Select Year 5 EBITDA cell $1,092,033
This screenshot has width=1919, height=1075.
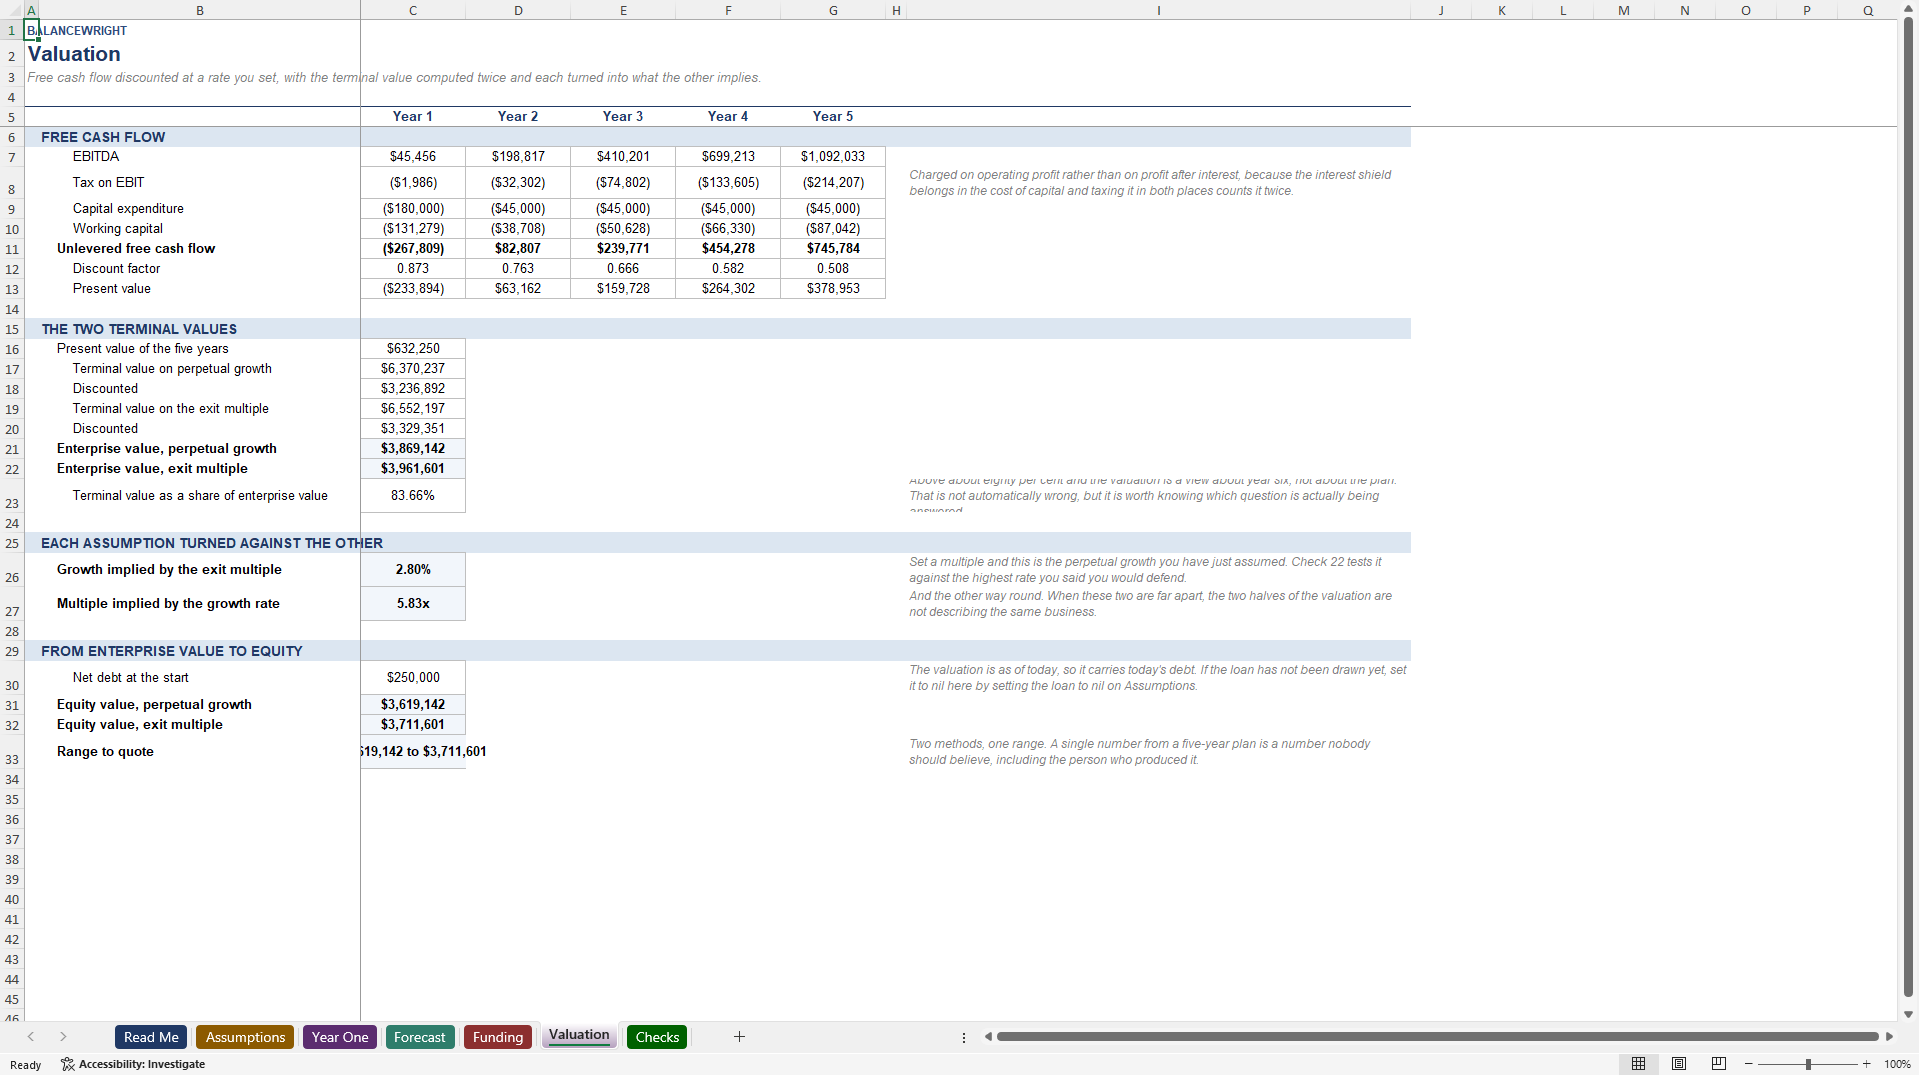point(833,157)
